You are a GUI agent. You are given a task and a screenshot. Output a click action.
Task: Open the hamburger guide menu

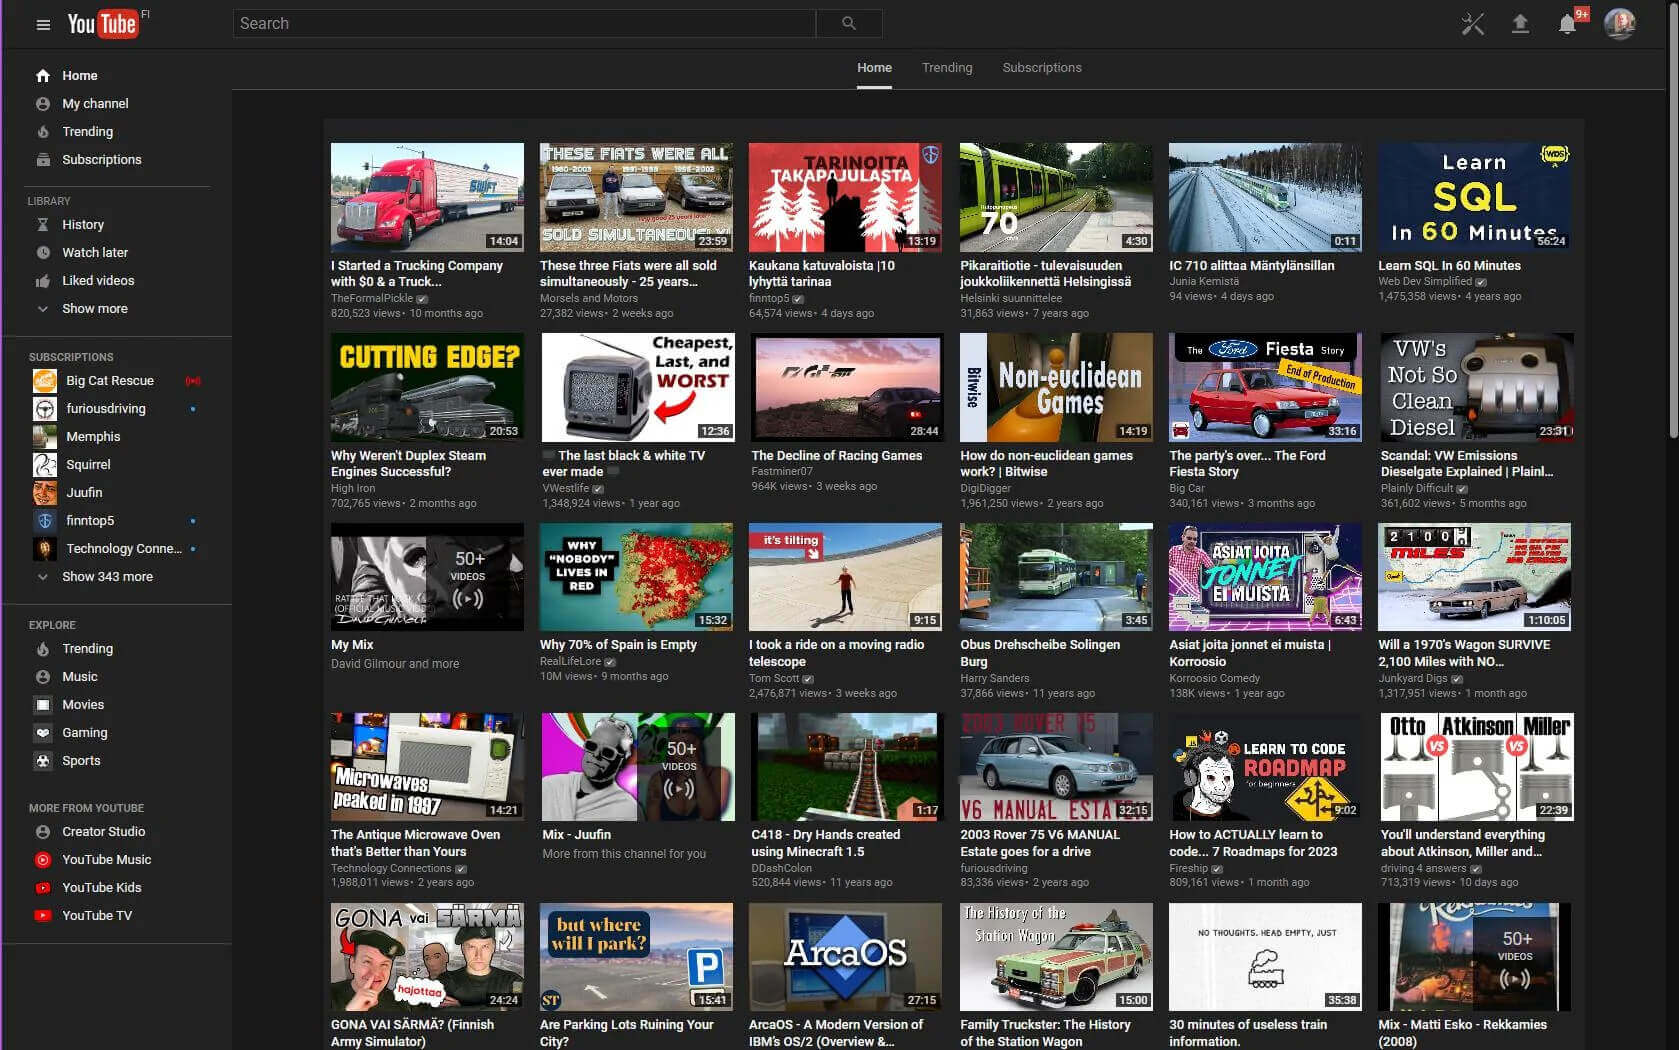(43, 24)
